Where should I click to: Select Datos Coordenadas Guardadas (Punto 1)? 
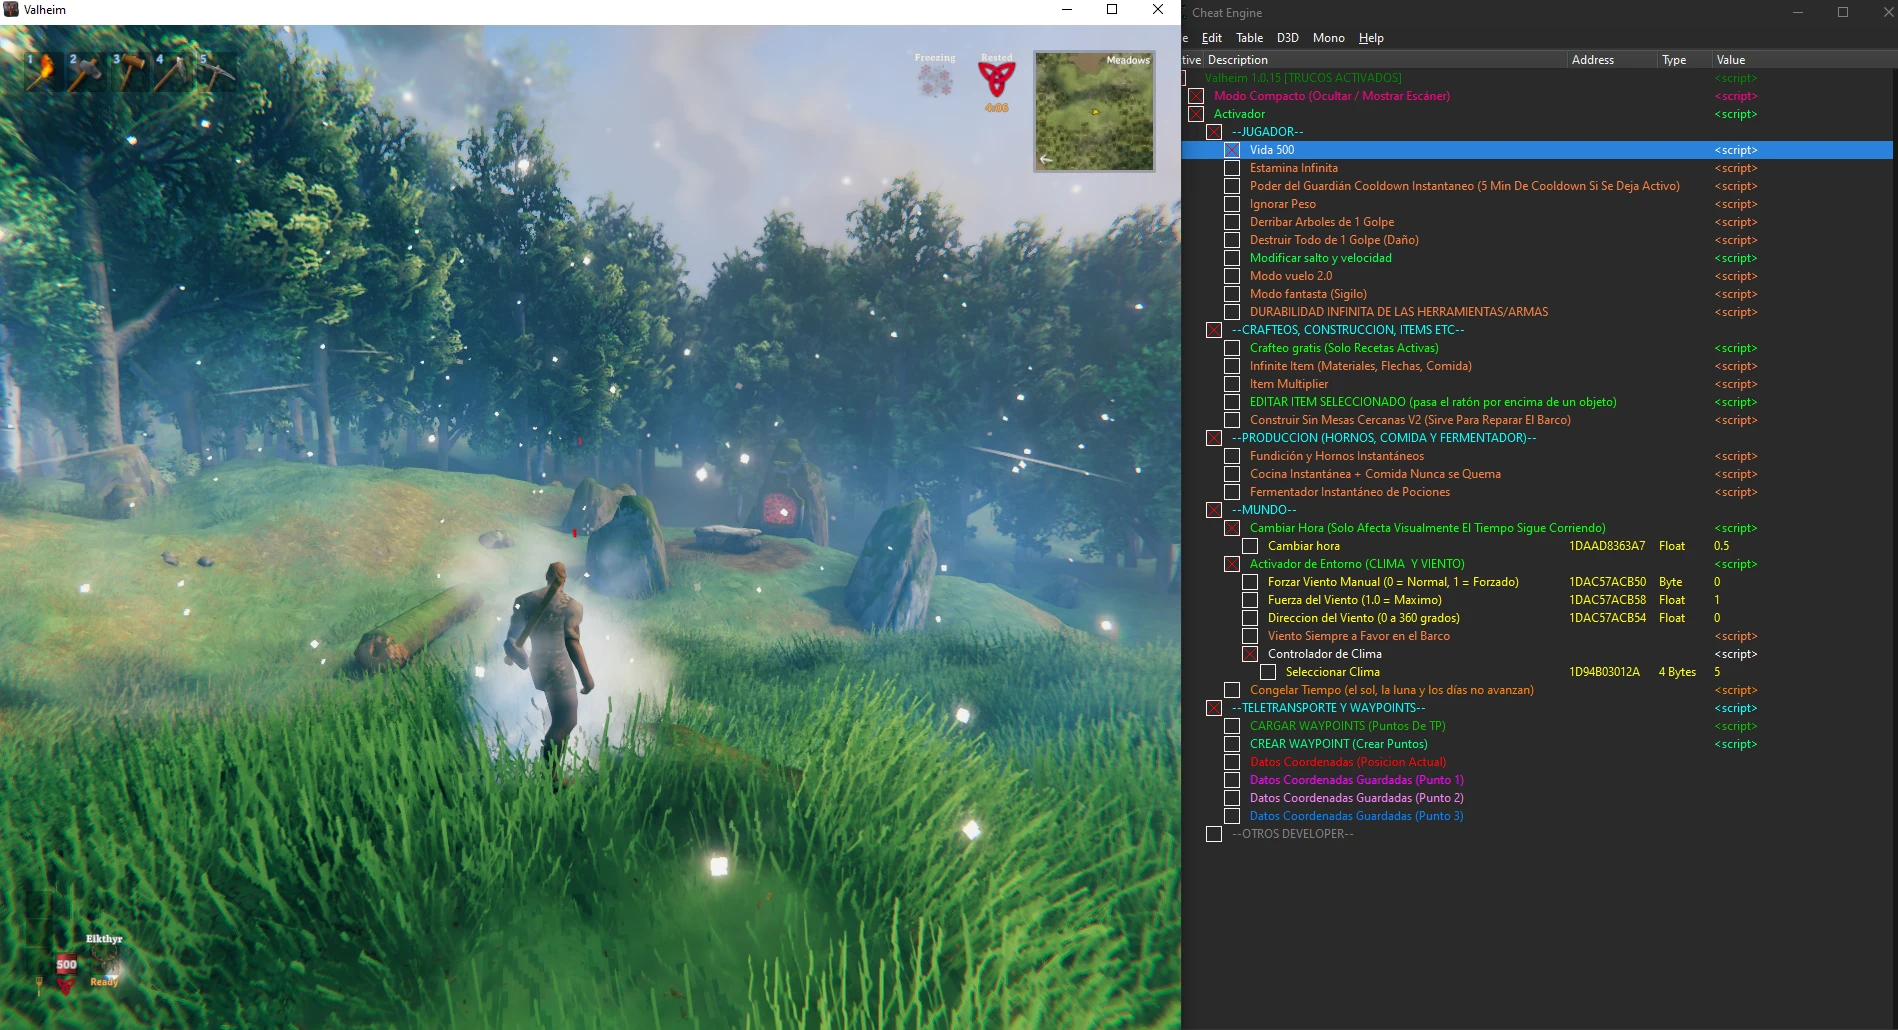tap(1539, 780)
